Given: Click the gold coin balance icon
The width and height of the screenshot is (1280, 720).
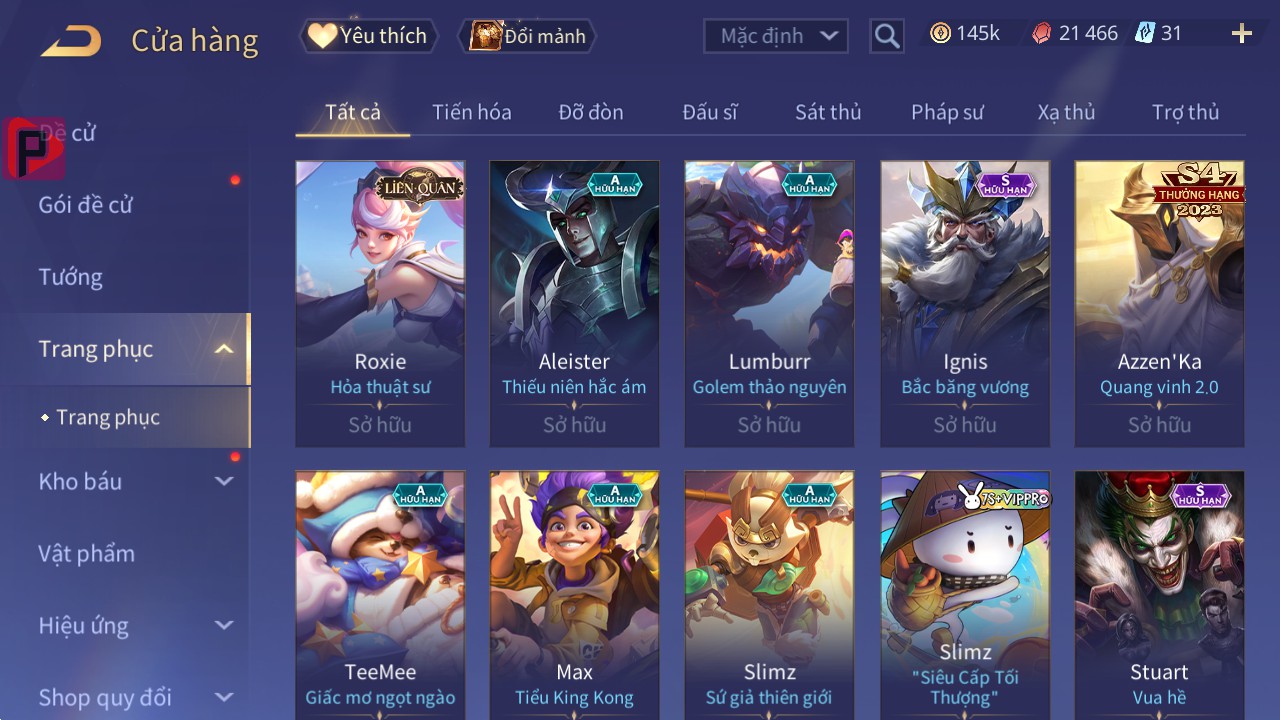Looking at the screenshot, I should 940,33.
